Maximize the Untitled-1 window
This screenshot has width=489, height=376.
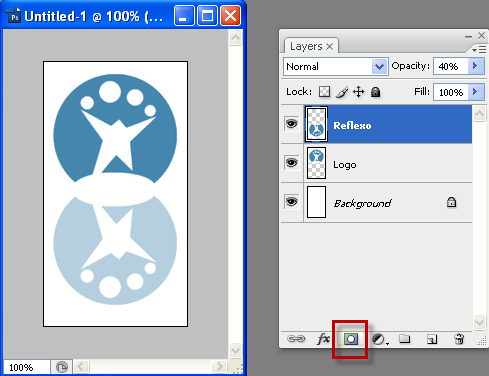(207, 16)
